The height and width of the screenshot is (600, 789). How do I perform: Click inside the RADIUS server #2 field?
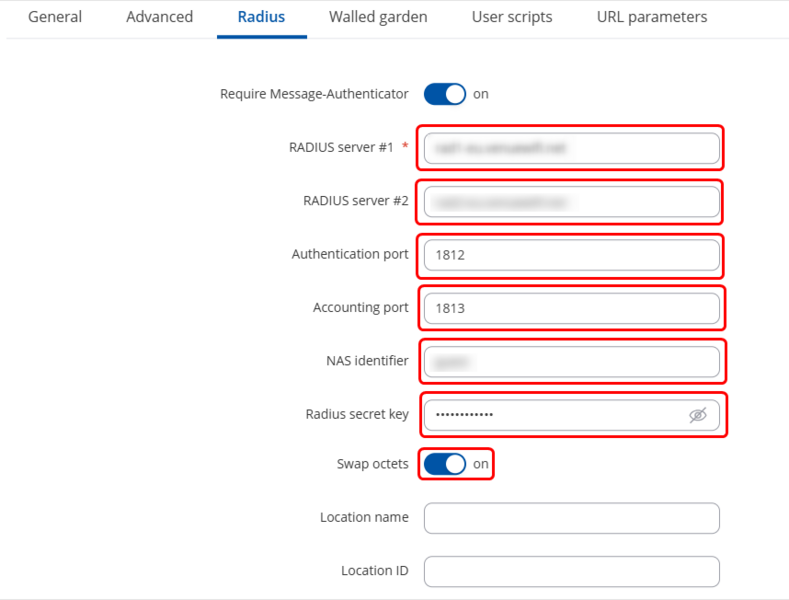pyautogui.click(x=571, y=201)
